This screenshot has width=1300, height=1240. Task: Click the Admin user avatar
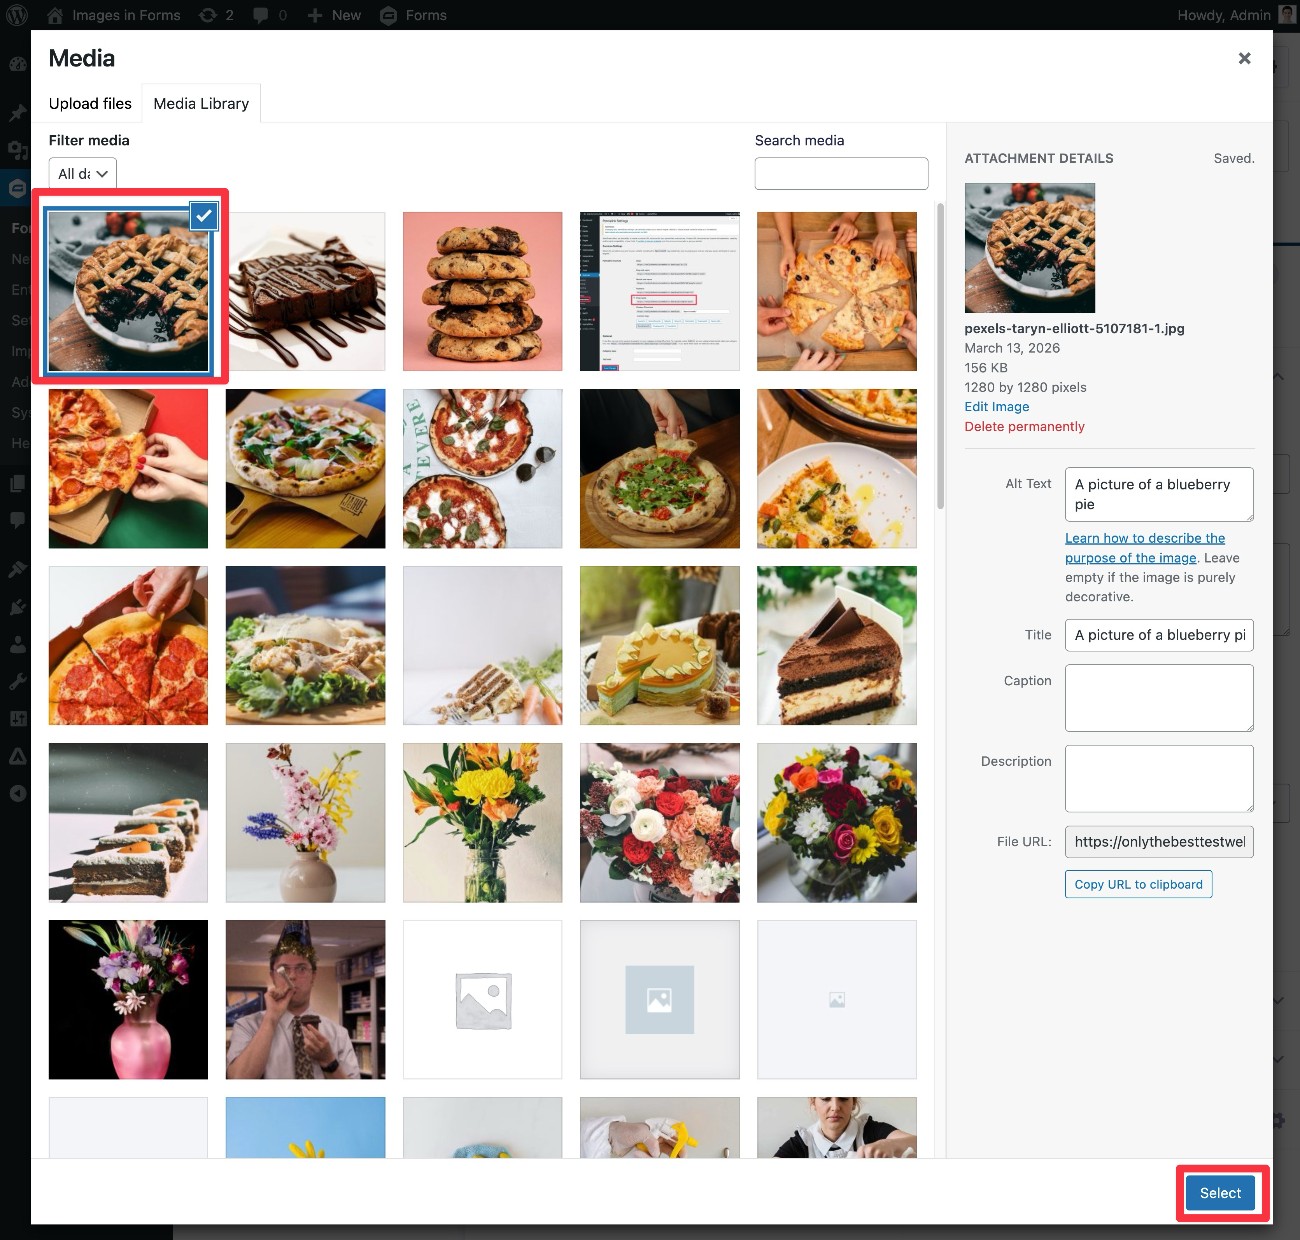1287,15
